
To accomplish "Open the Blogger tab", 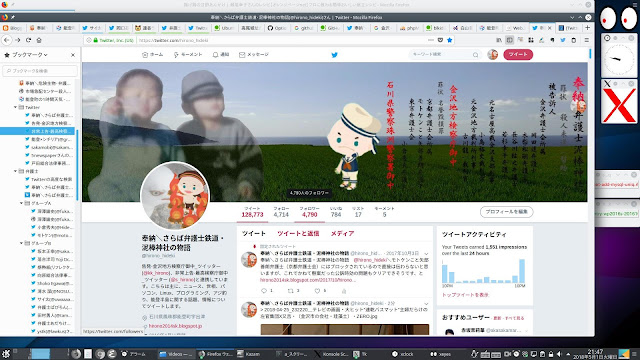I will (13, 28).
